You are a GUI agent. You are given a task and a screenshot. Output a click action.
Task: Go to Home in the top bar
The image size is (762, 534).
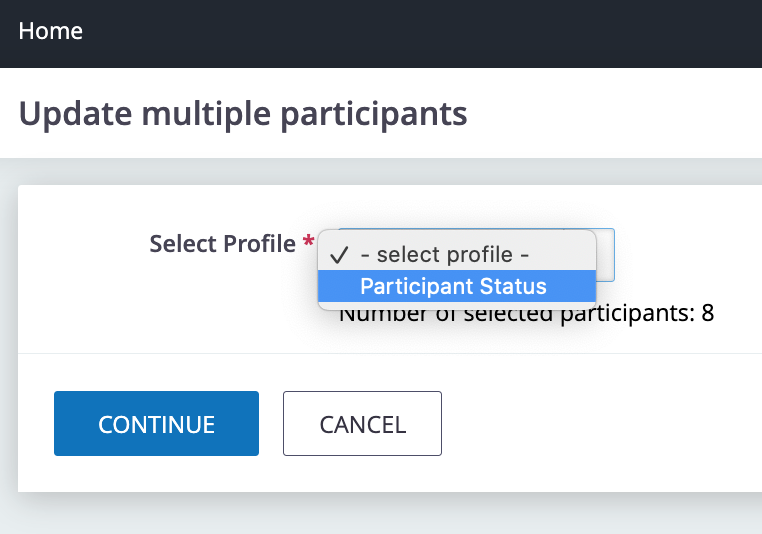(51, 31)
